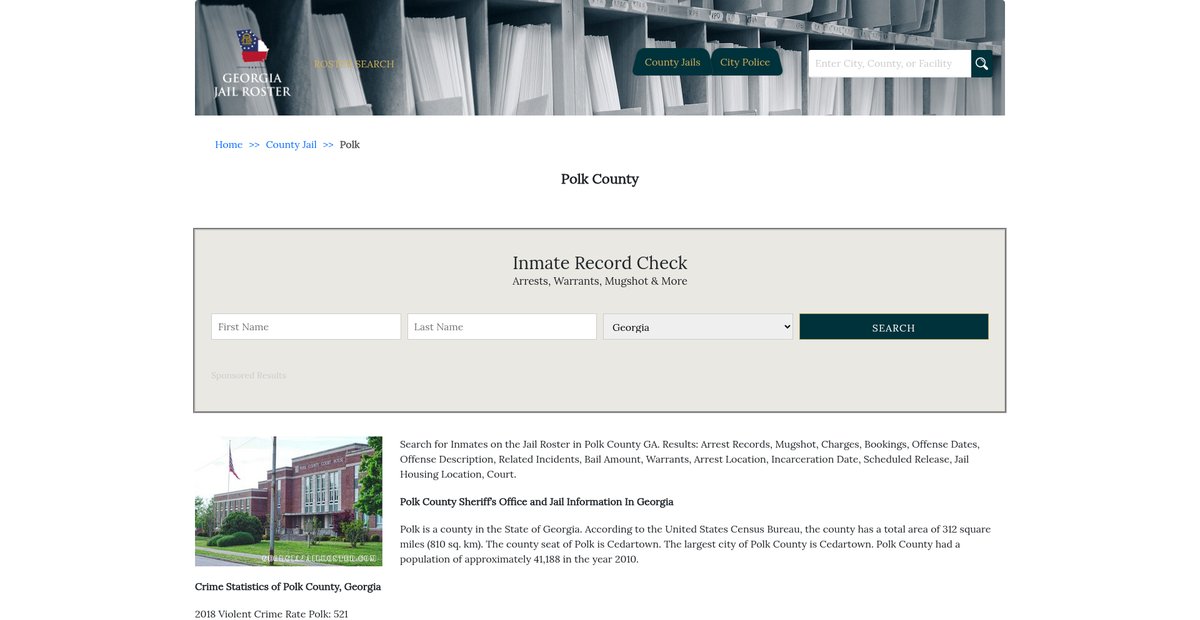Open the Roster Search link in header
This screenshot has height=620, width=1200.
(354, 64)
